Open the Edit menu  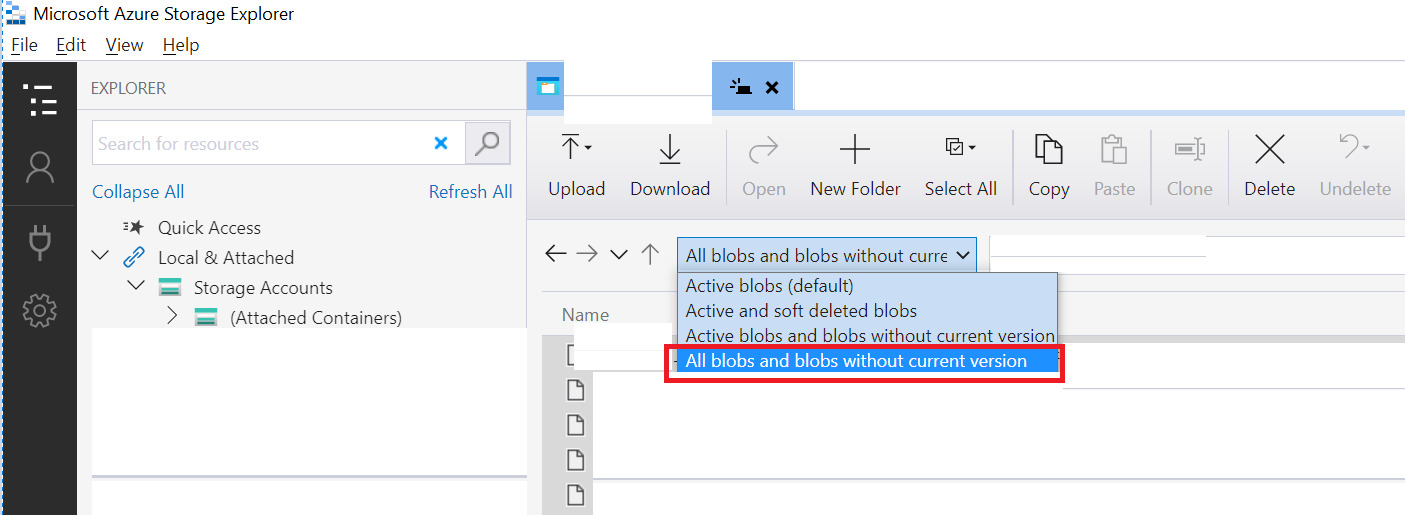71,45
